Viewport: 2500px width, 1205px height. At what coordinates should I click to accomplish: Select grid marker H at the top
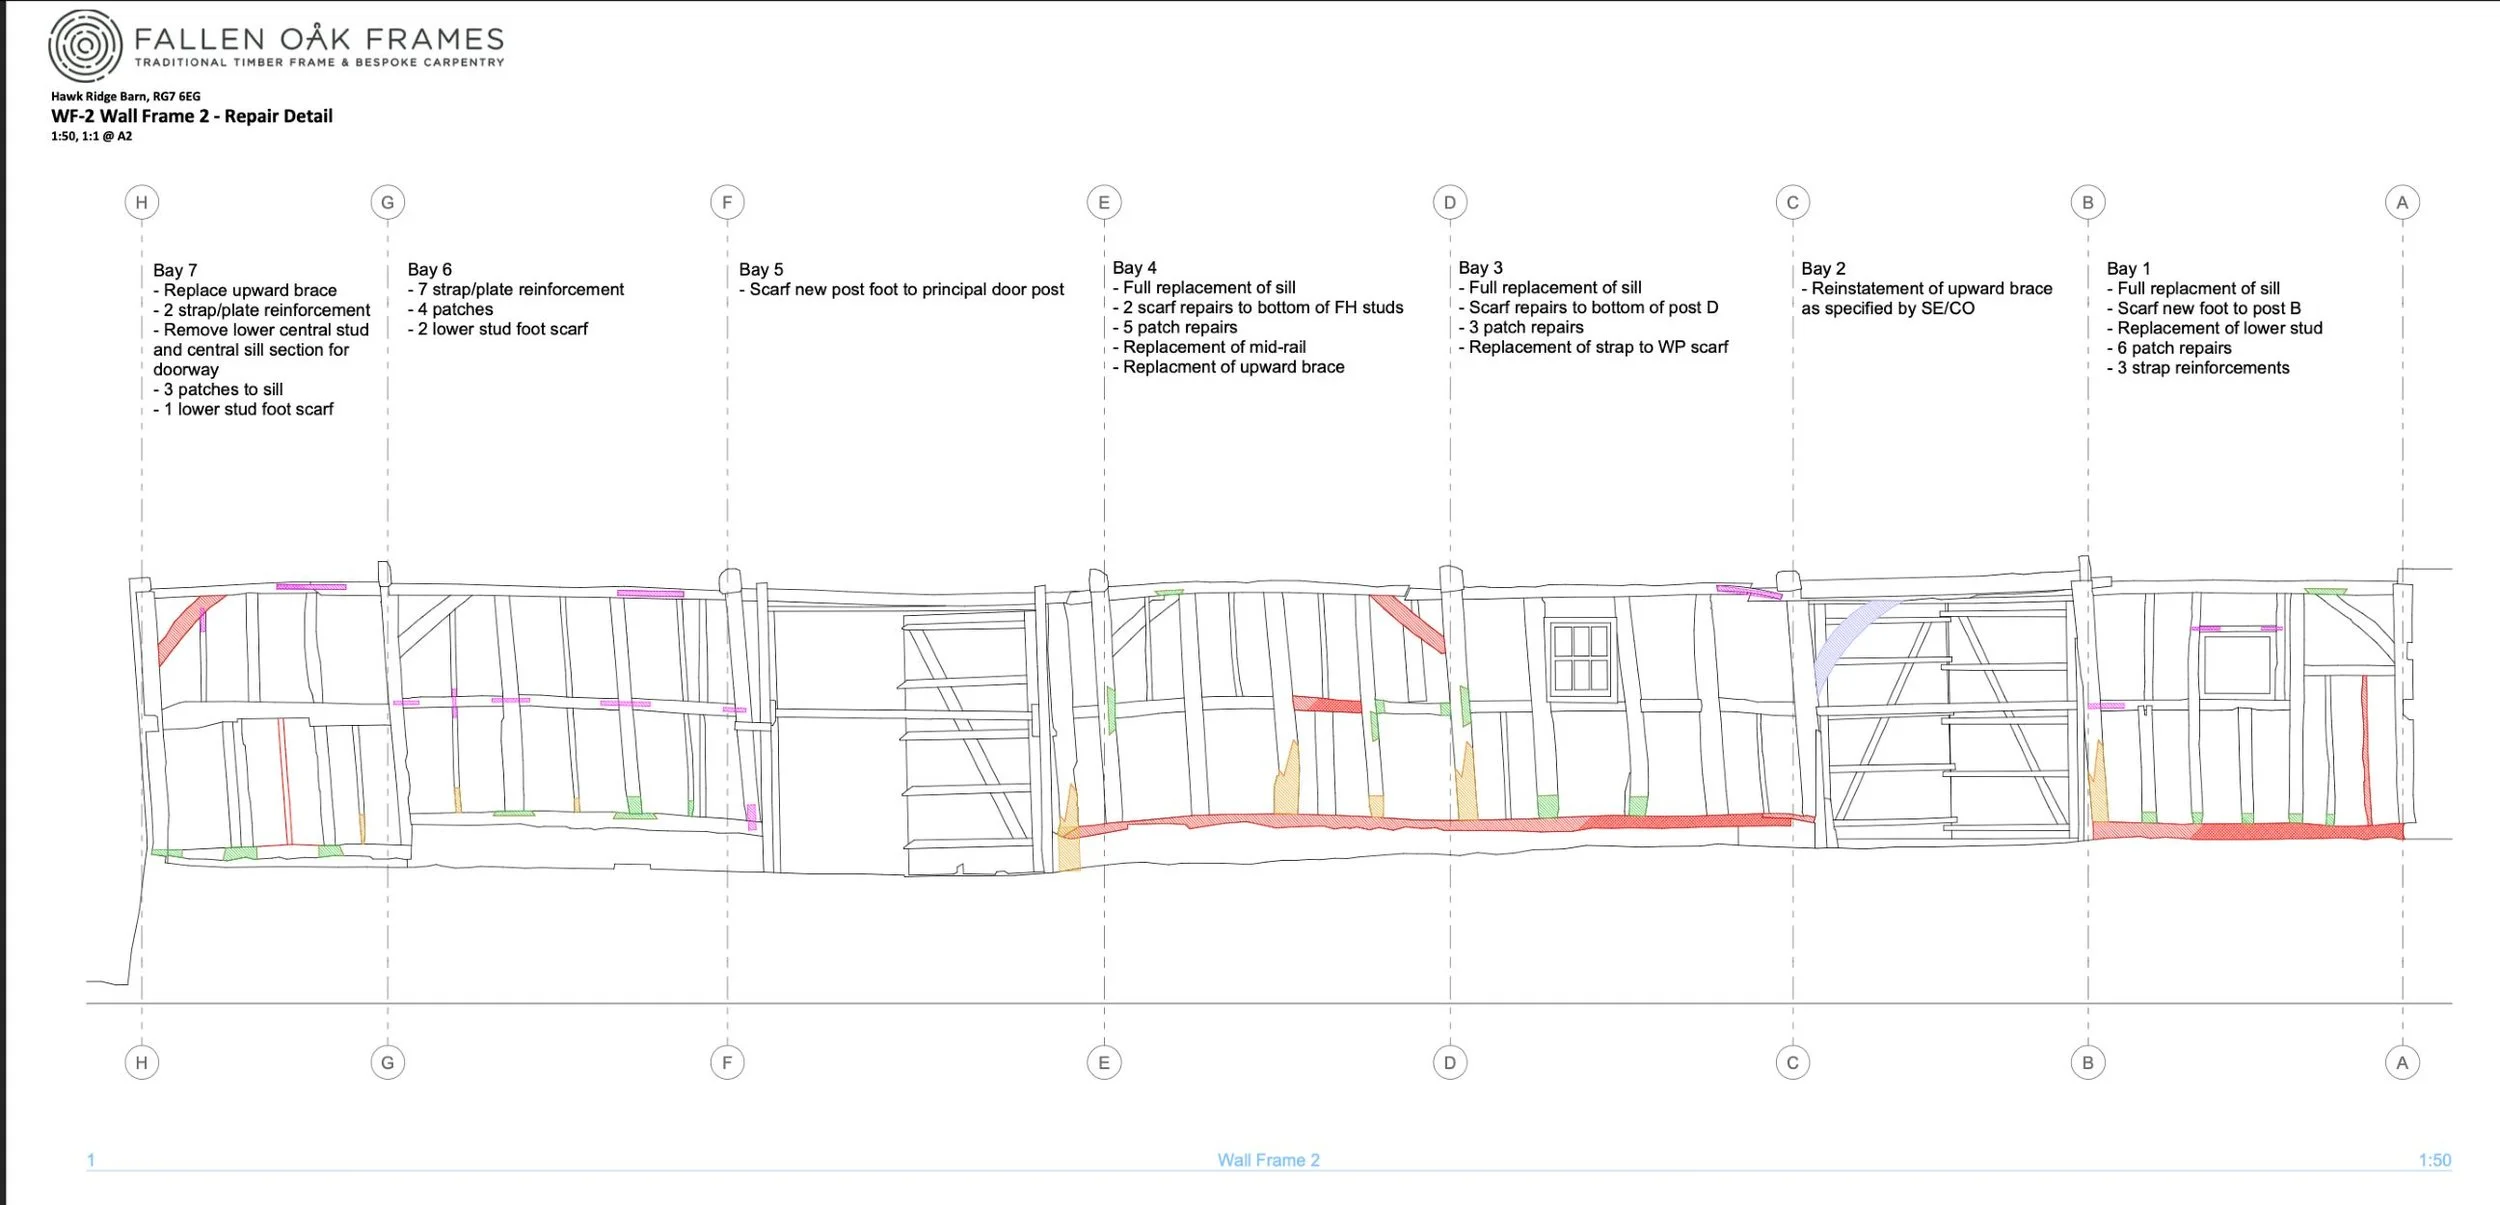pyautogui.click(x=142, y=200)
